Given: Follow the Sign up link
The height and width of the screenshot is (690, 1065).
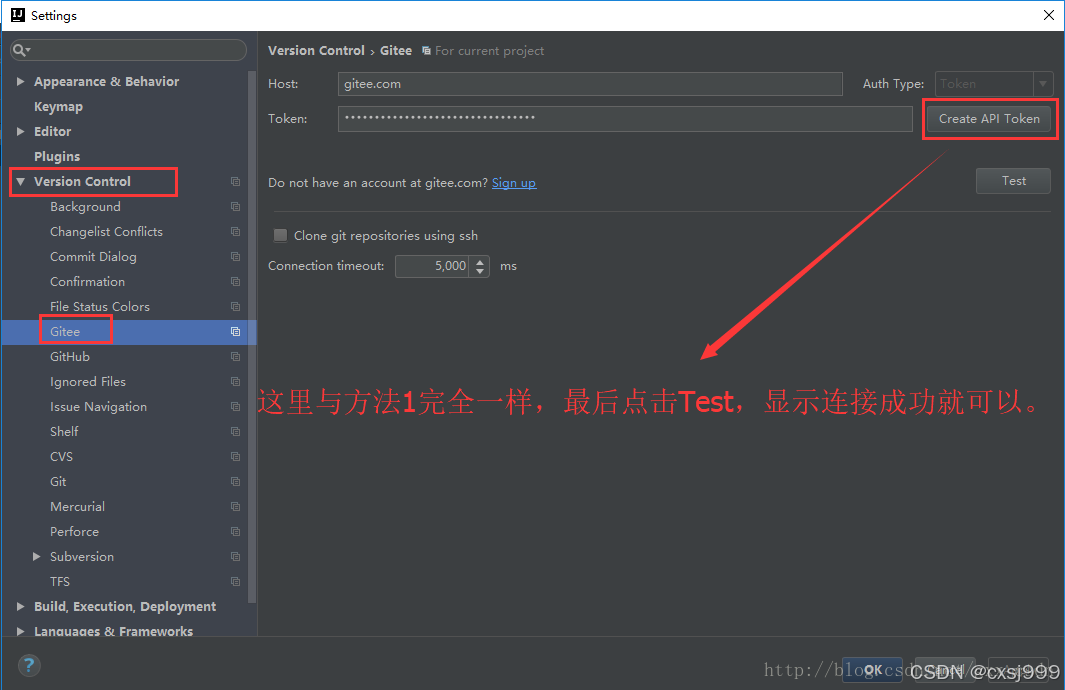Looking at the screenshot, I should (x=514, y=183).
